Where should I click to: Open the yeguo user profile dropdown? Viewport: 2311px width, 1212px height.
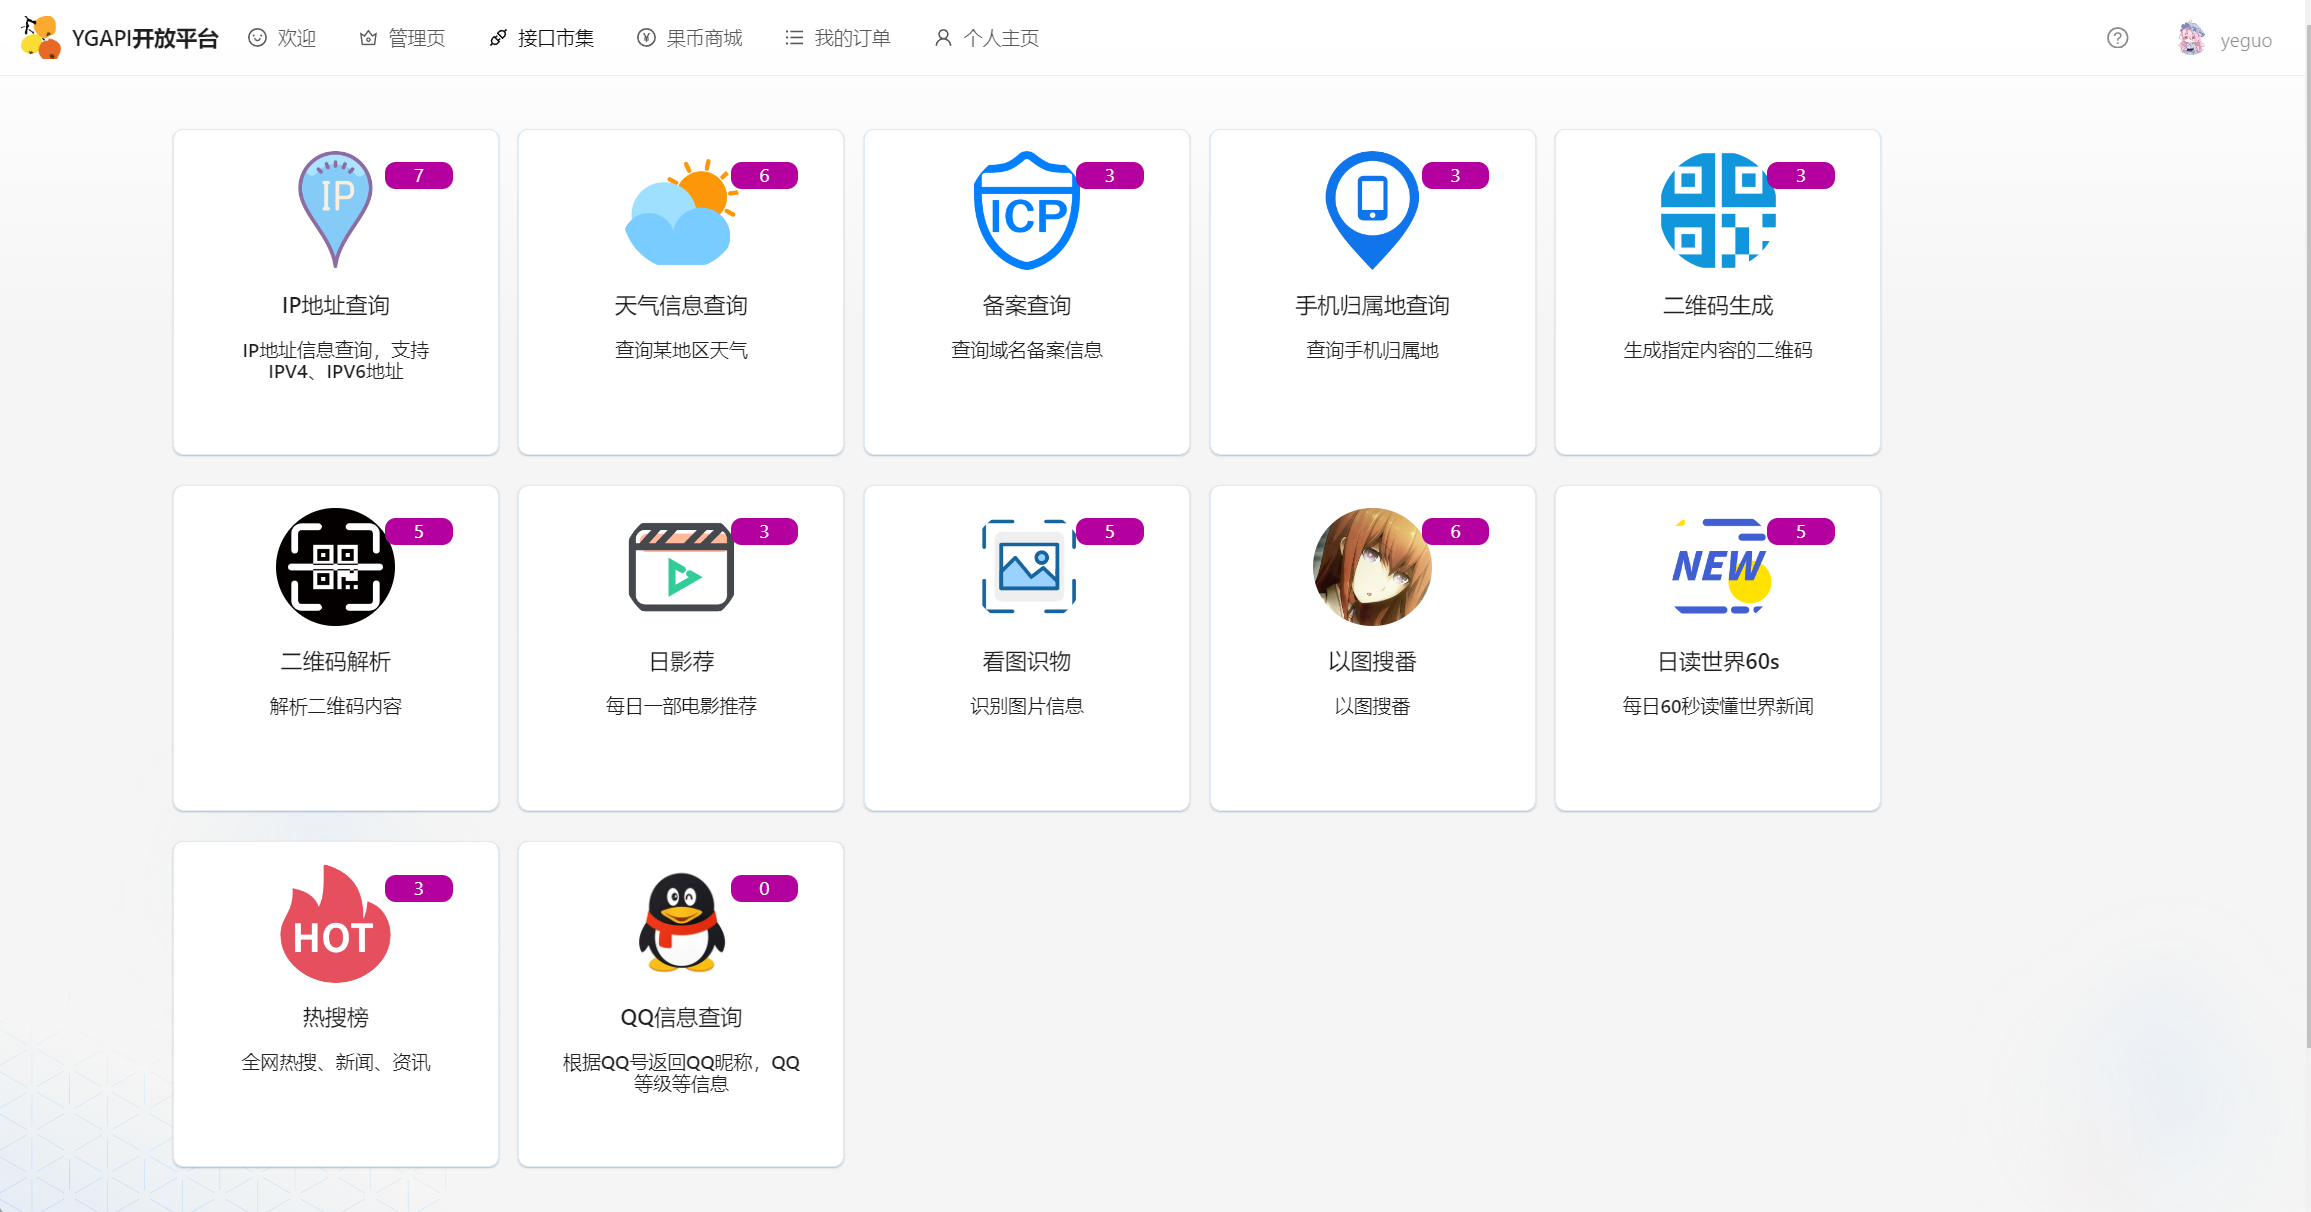point(2226,40)
